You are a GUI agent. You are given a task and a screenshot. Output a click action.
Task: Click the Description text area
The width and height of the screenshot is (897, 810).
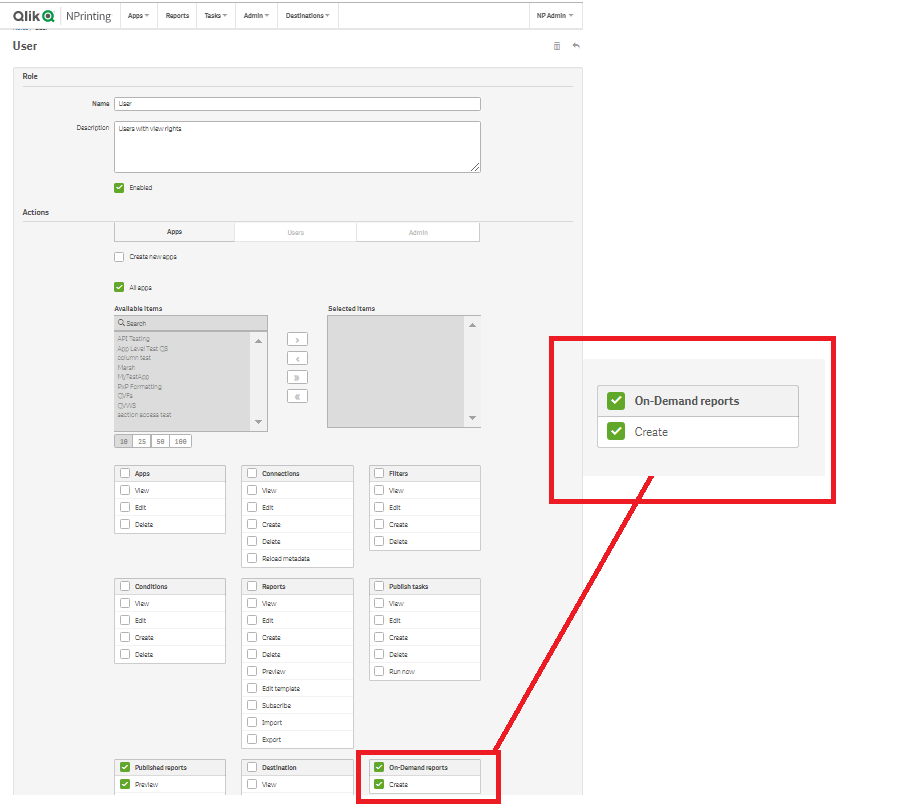[297, 146]
